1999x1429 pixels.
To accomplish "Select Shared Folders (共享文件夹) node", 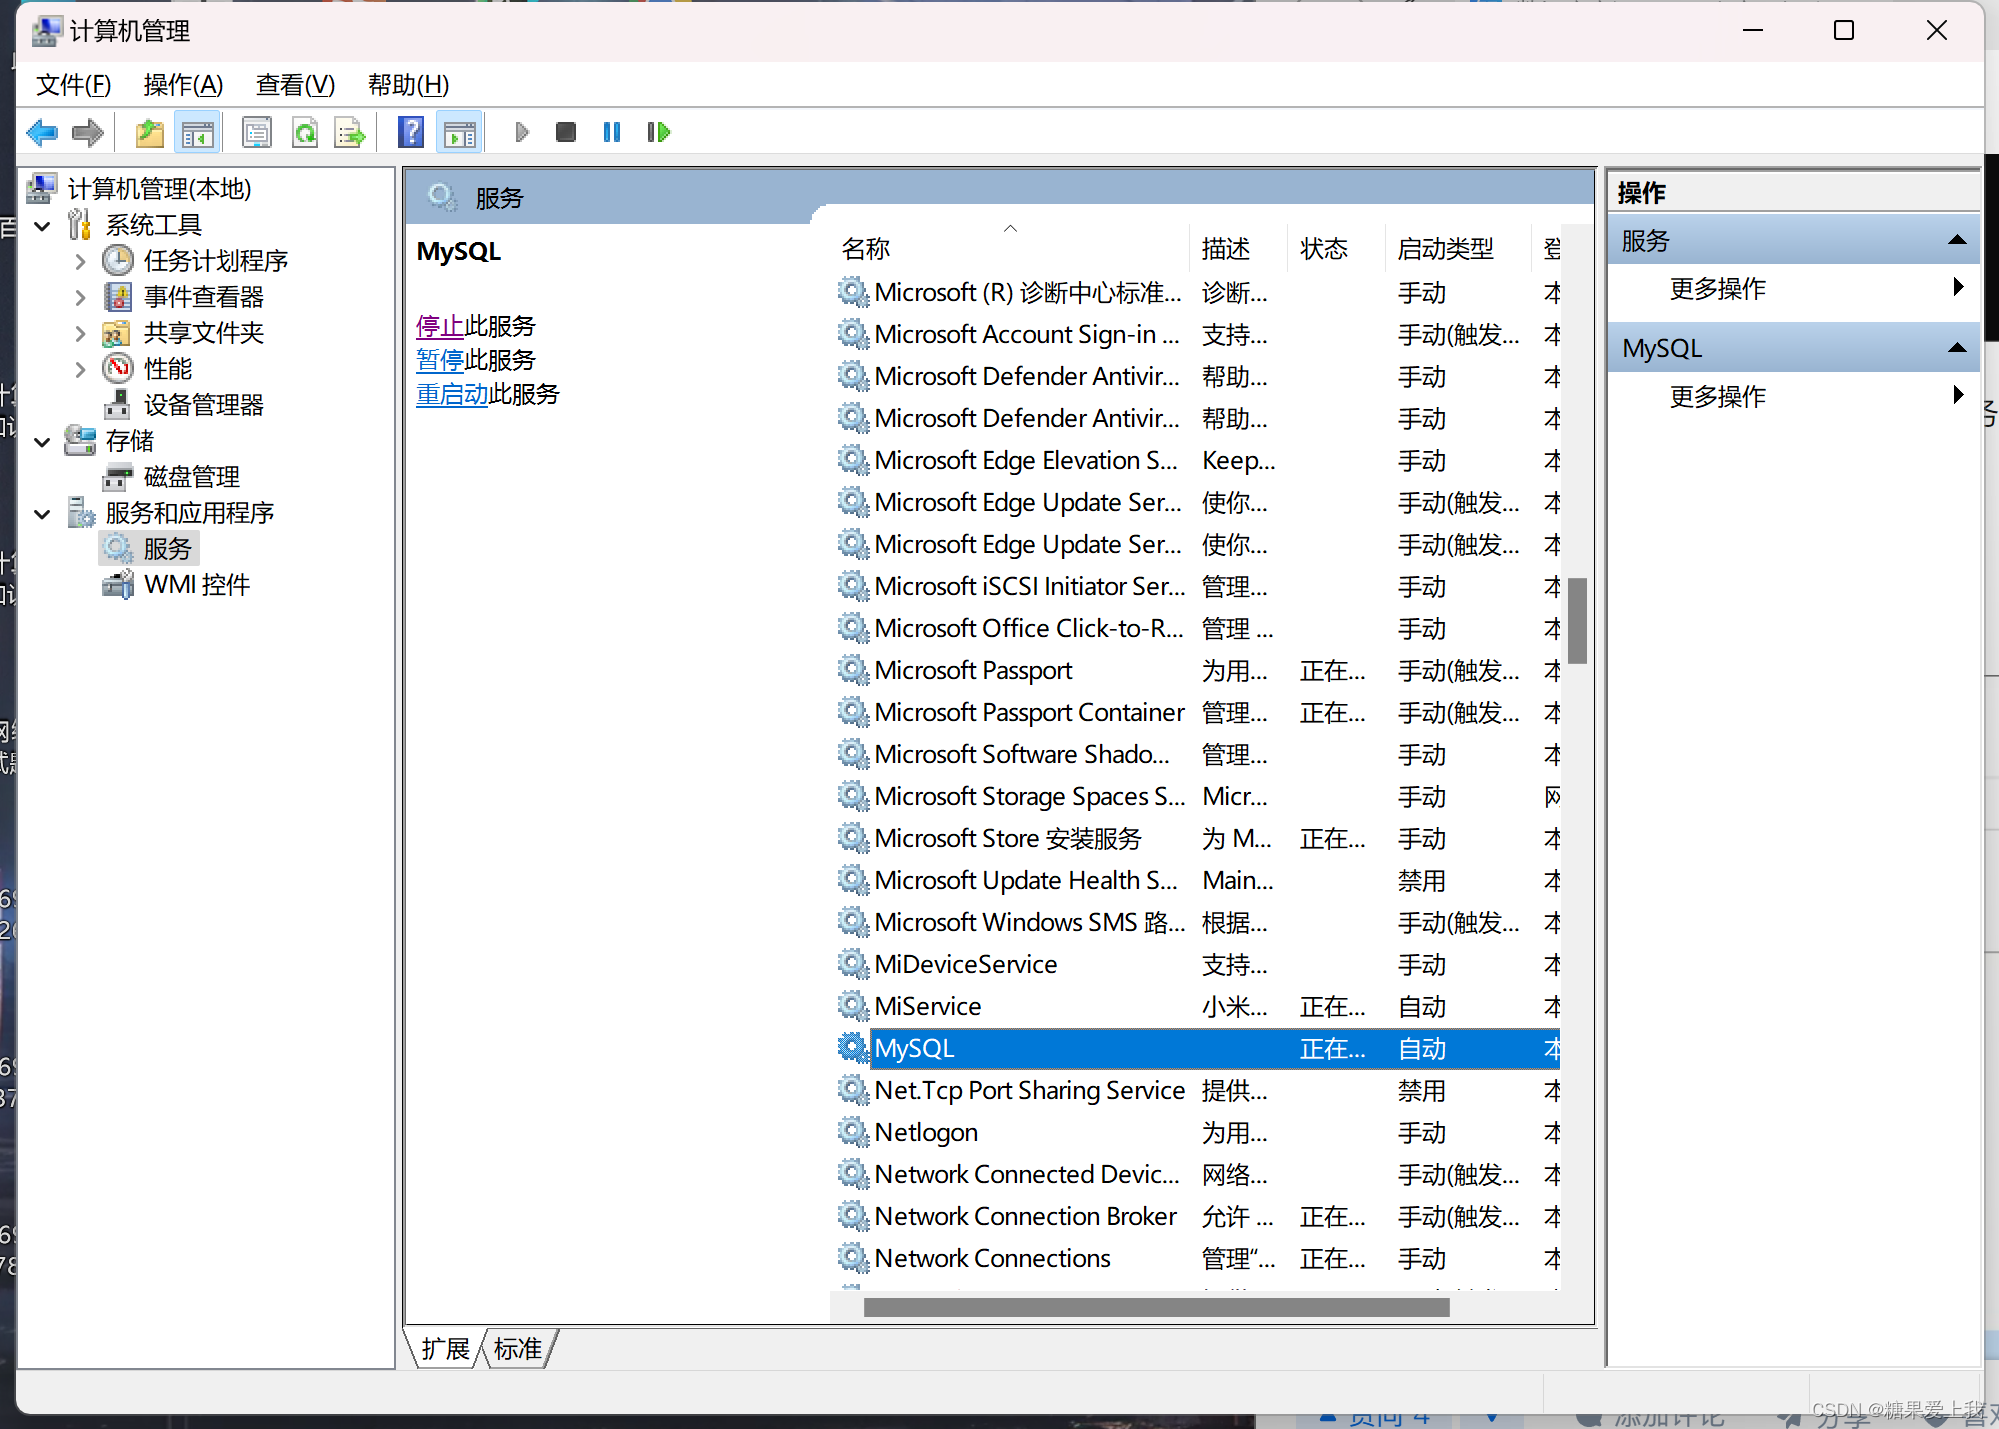I will (204, 333).
